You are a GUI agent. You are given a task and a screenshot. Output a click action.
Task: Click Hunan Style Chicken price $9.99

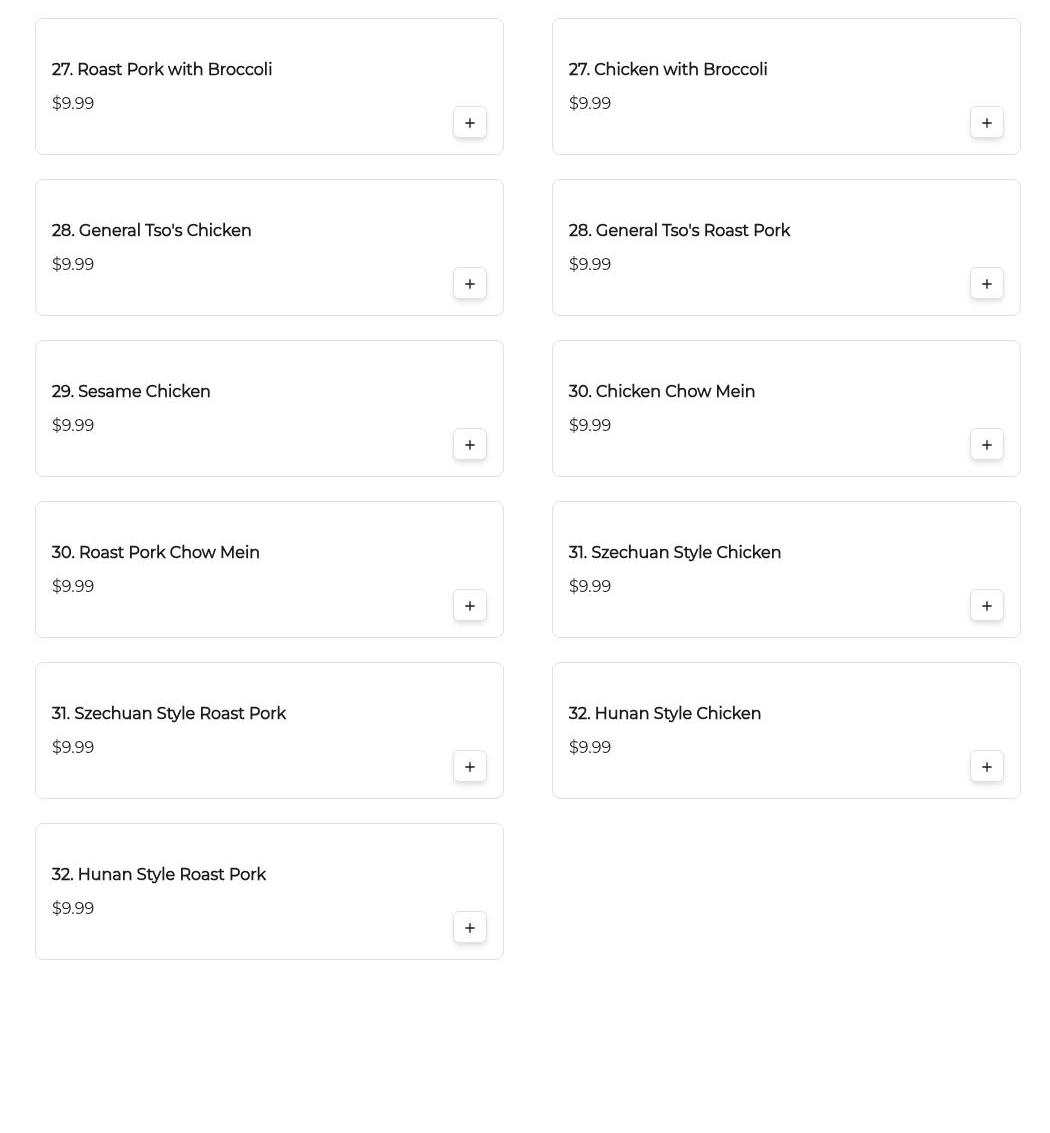click(x=590, y=748)
